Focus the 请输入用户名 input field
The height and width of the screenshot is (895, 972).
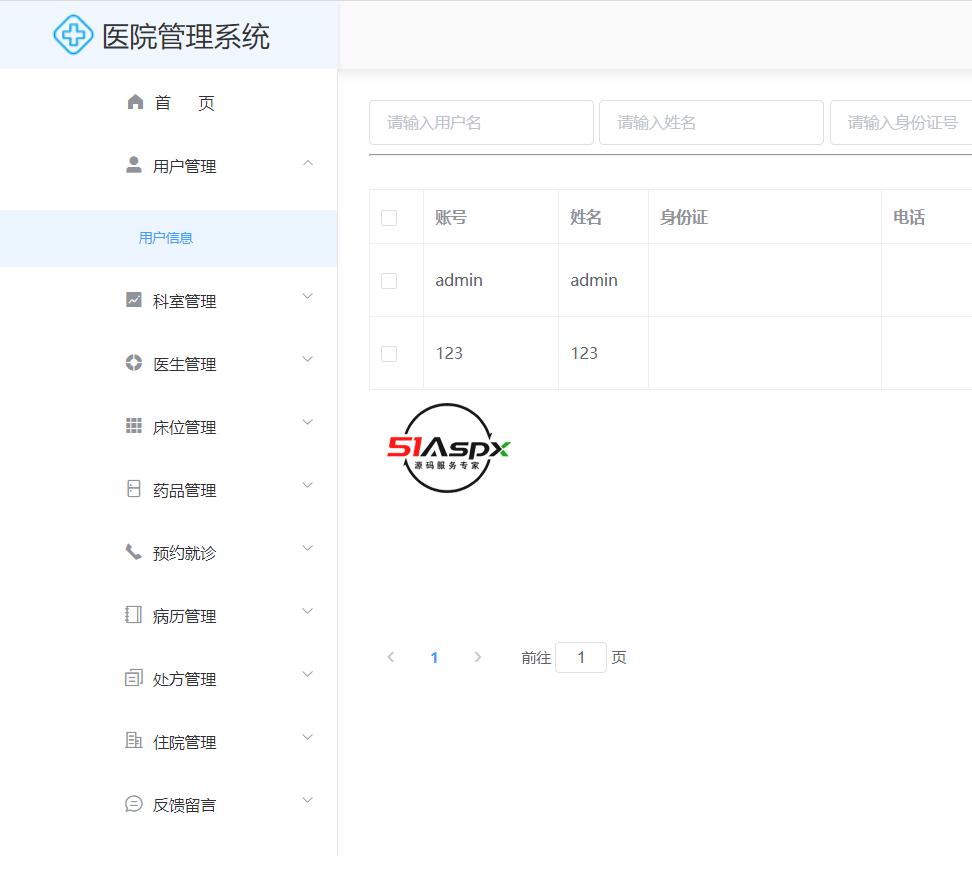tap(481, 123)
